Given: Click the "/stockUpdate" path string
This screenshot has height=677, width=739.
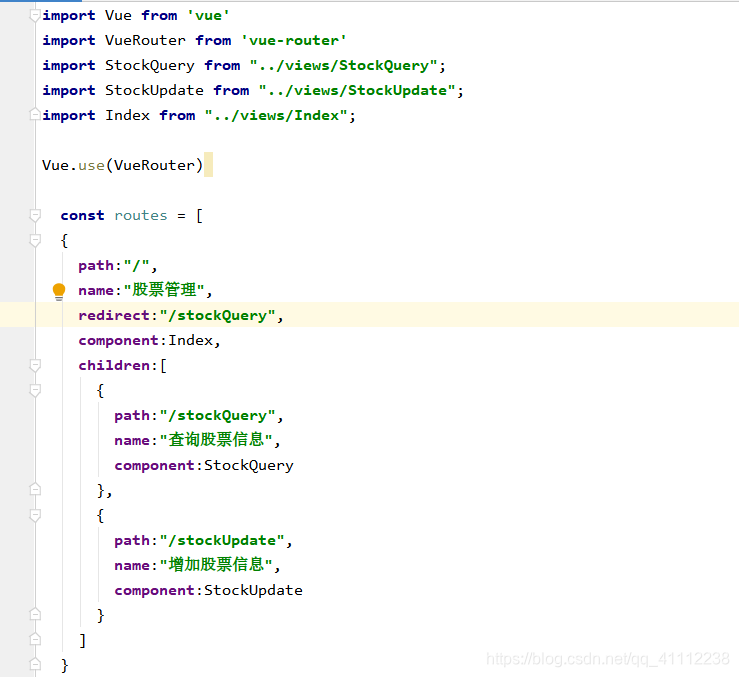Looking at the screenshot, I should 222,540.
